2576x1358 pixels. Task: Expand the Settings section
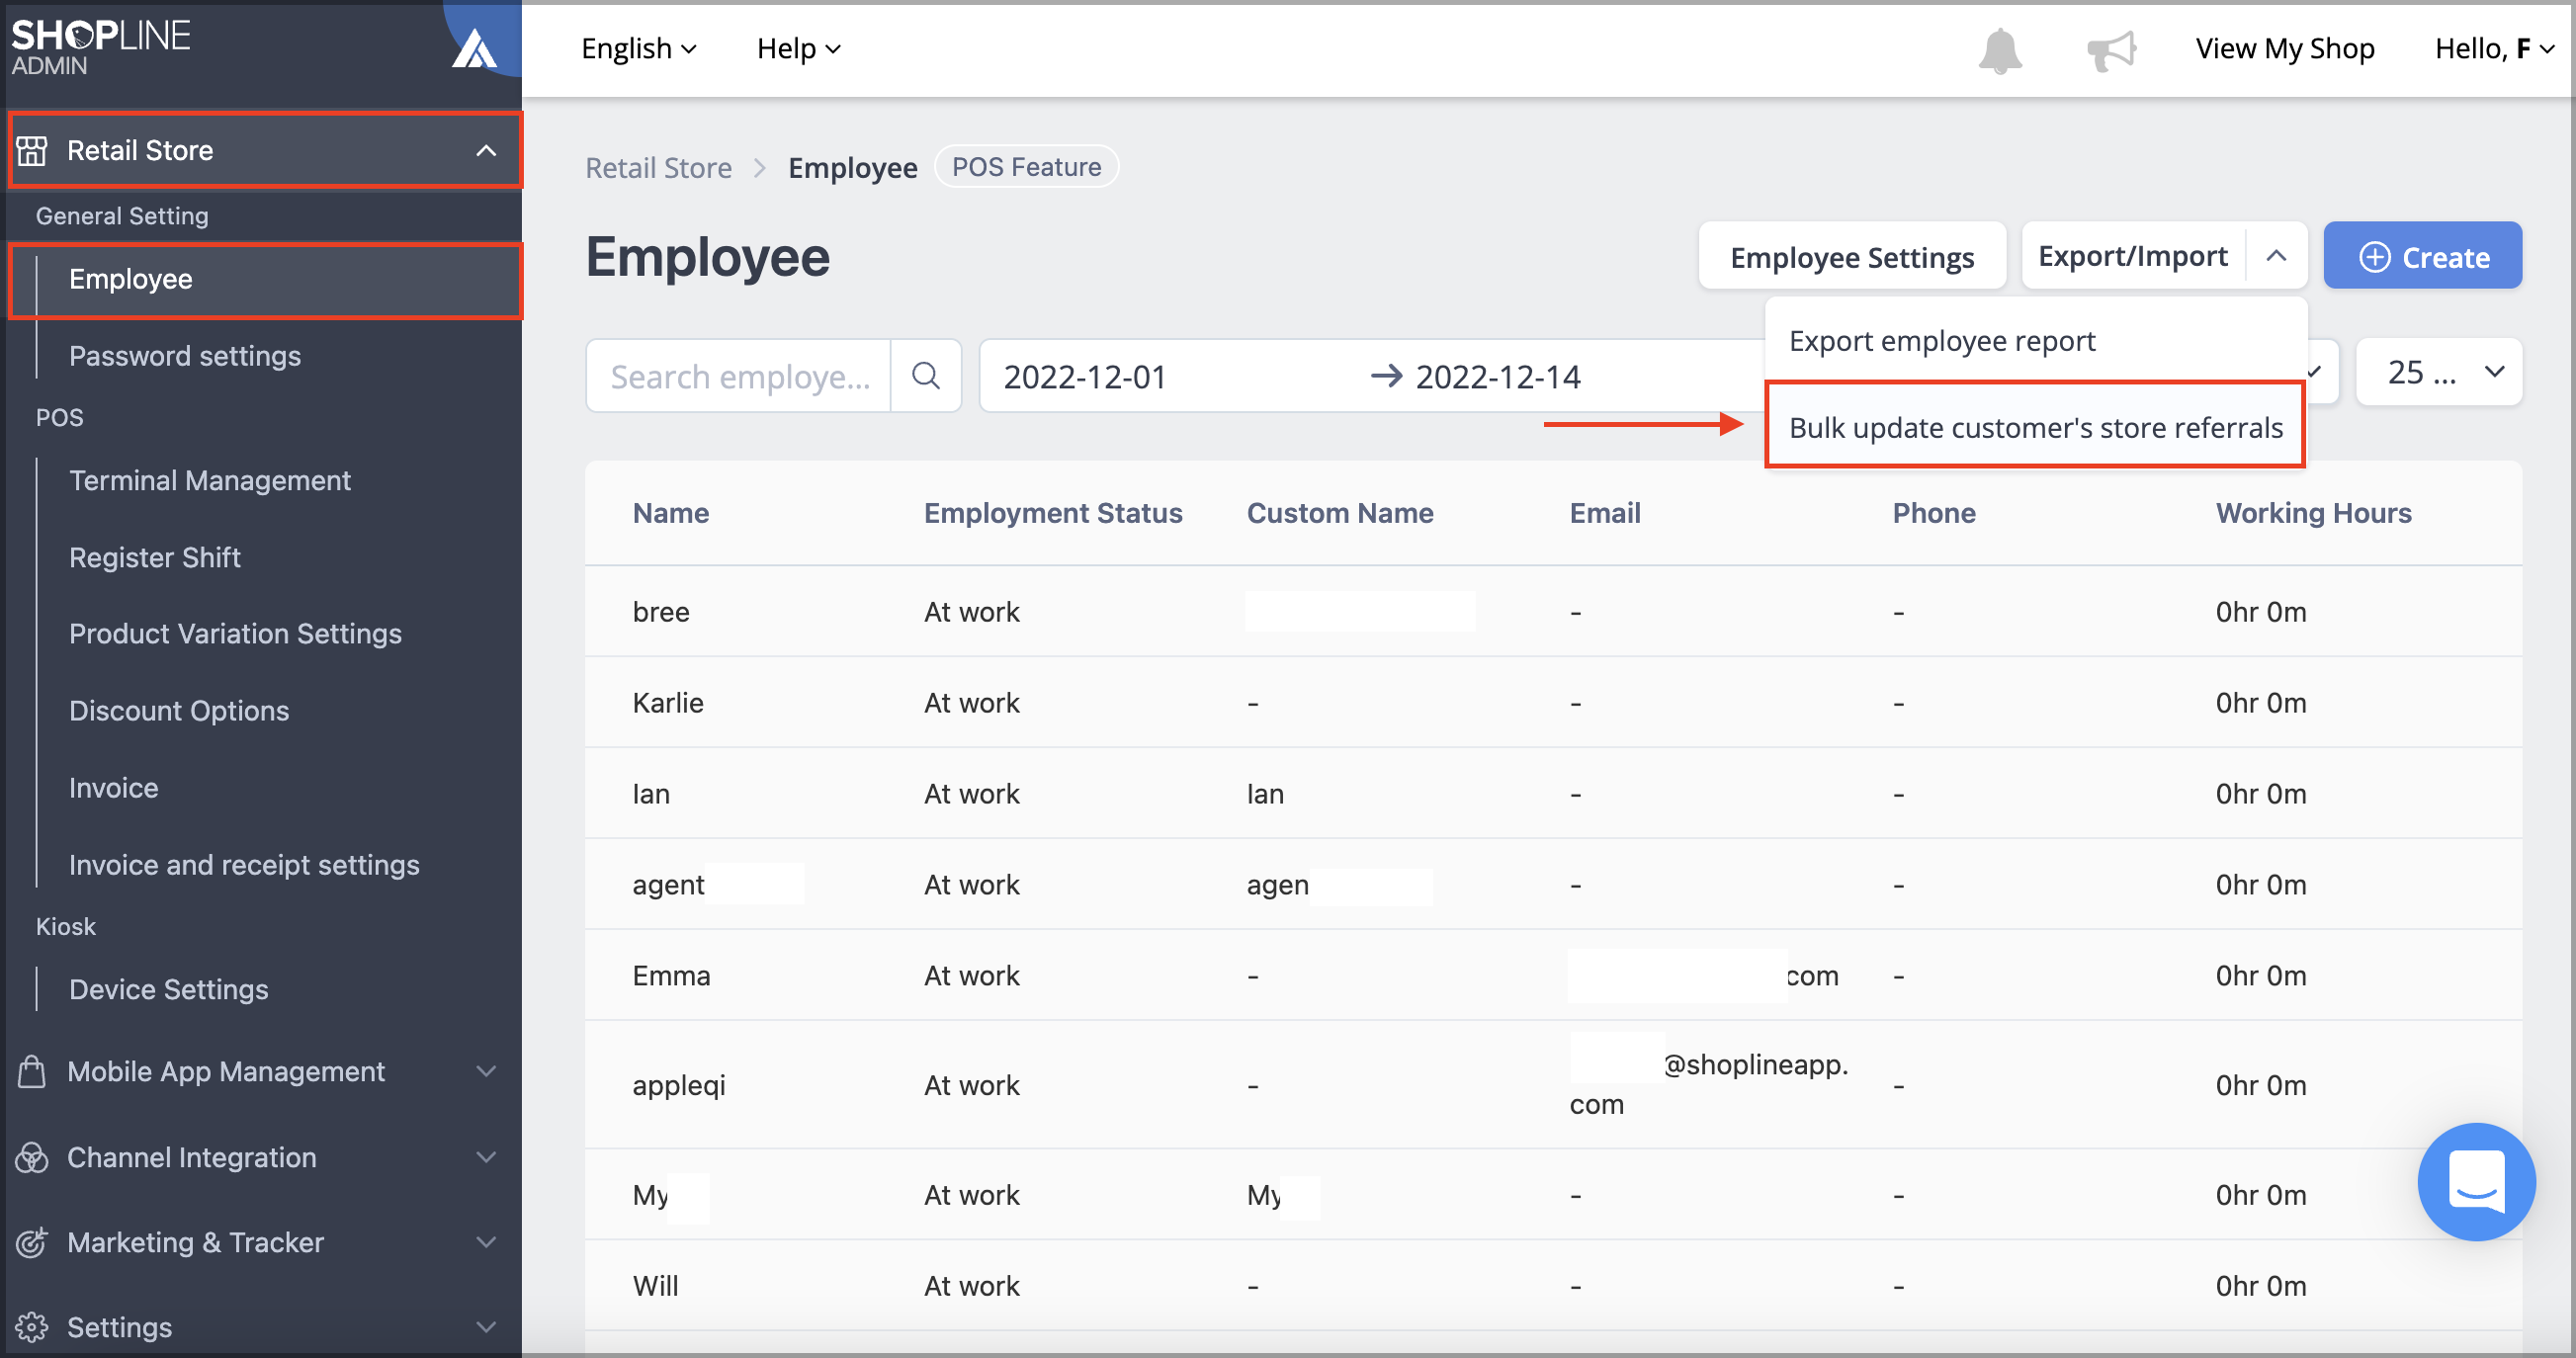486,1327
